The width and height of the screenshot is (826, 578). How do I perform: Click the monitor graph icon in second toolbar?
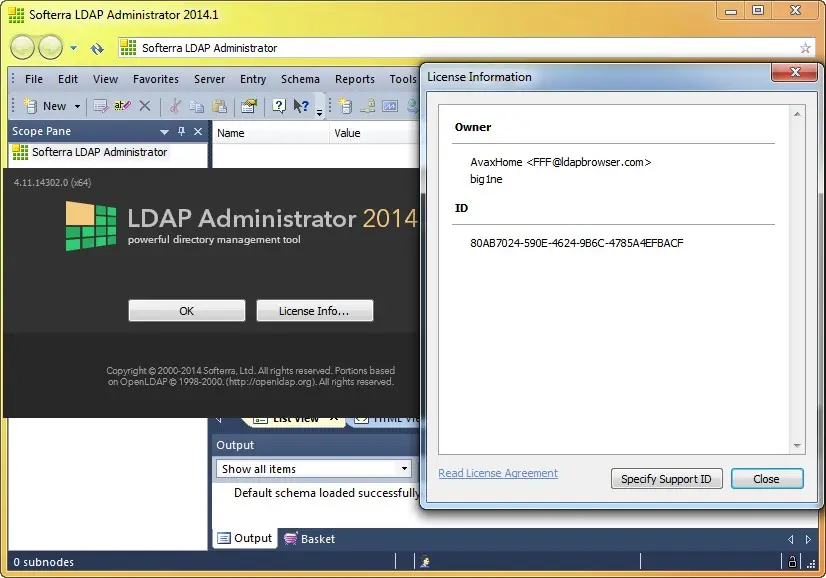click(390, 106)
